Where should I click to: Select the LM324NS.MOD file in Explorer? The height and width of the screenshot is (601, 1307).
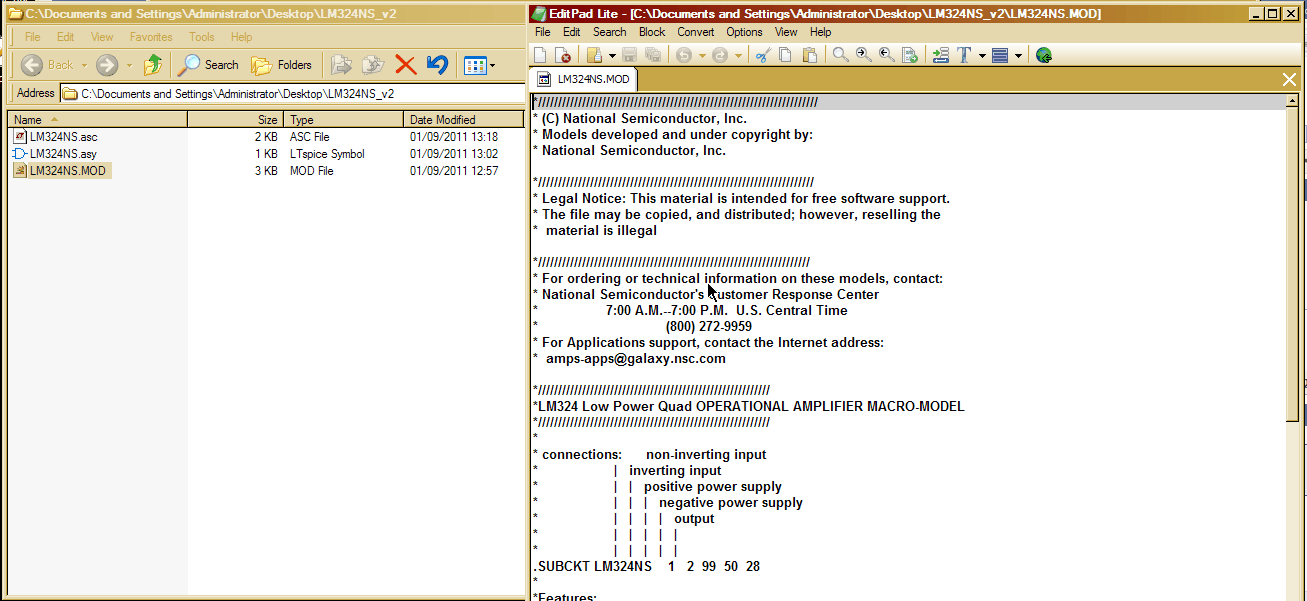click(x=60, y=171)
